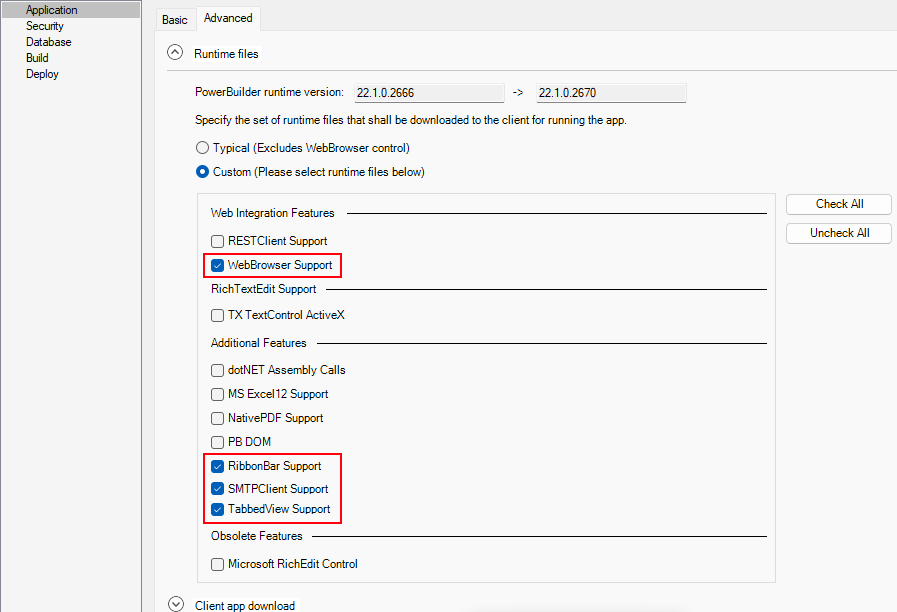Enable MS Excel12 Support checkbox
This screenshot has width=897, height=612.
coord(217,395)
